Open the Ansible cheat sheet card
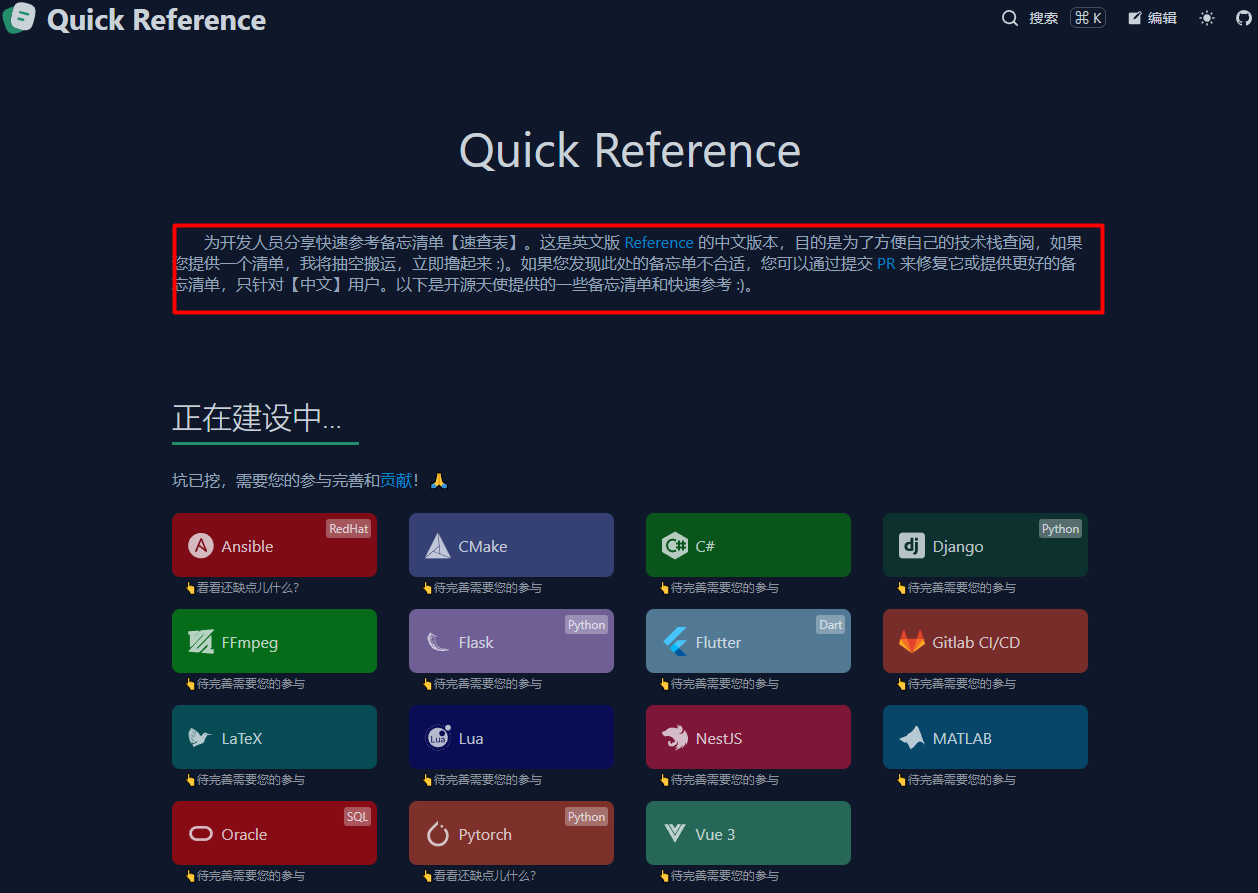 coord(274,545)
